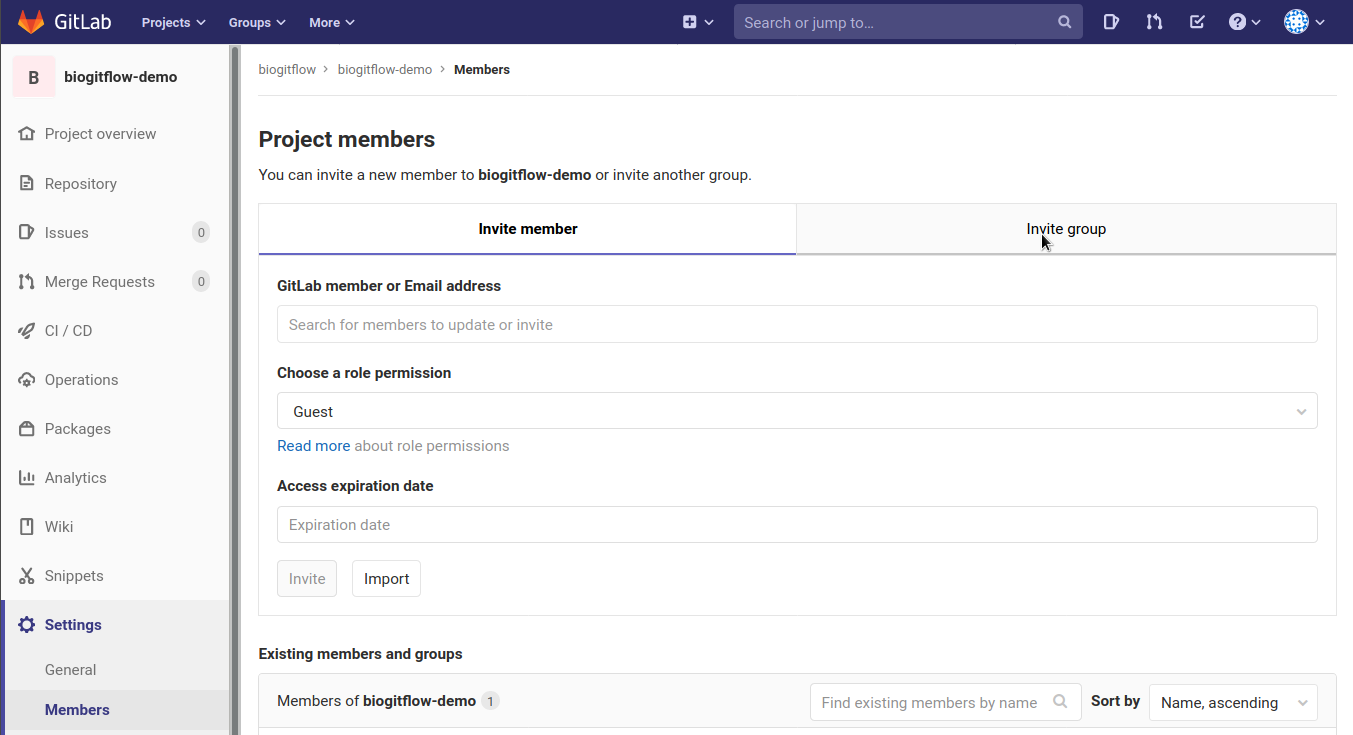
Task: Open Merge requests icon in top navbar
Action: point(1154,22)
